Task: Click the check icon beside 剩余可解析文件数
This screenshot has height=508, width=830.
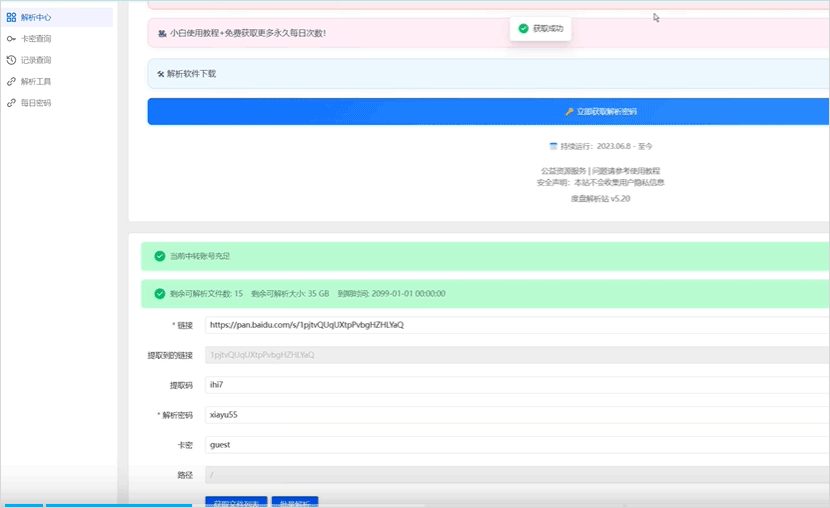Action: (160, 294)
